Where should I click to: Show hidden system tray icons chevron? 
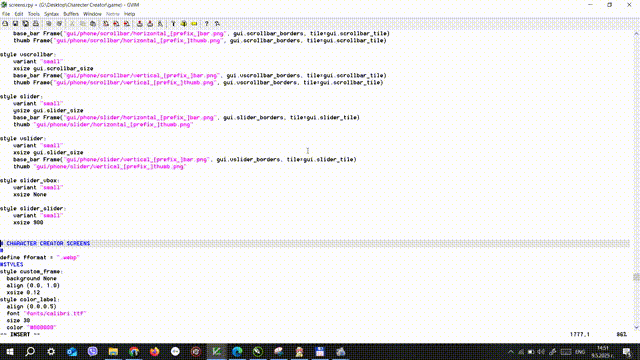click(x=511, y=352)
